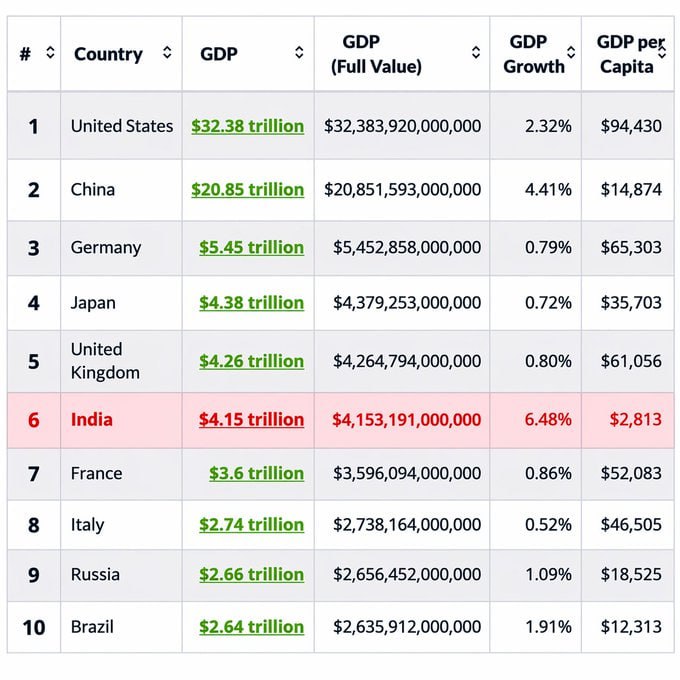Select the highlighted India row name
Viewport: 680px width, 680px height.
[x=92, y=420]
